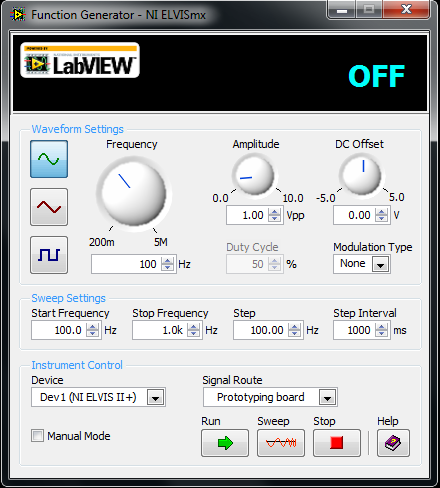The height and width of the screenshot is (488, 440).
Task: Click the Start Frequency stepper arrows
Action: (x=93, y=330)
